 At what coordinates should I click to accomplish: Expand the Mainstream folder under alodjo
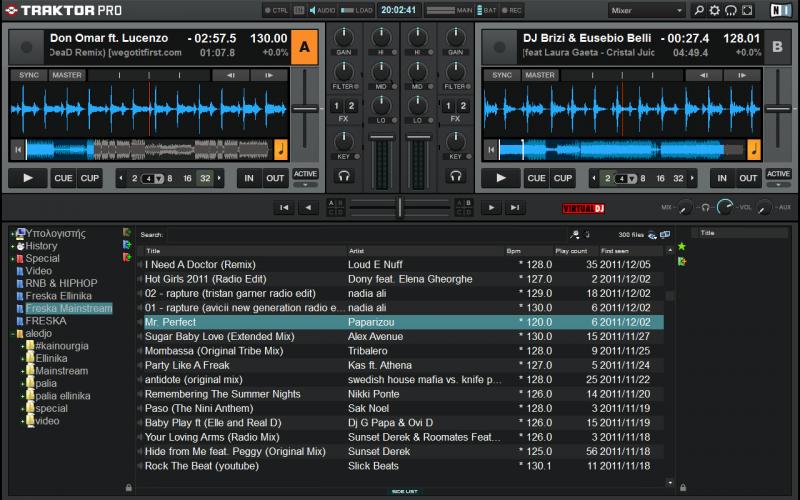click(x=23, y=371)
